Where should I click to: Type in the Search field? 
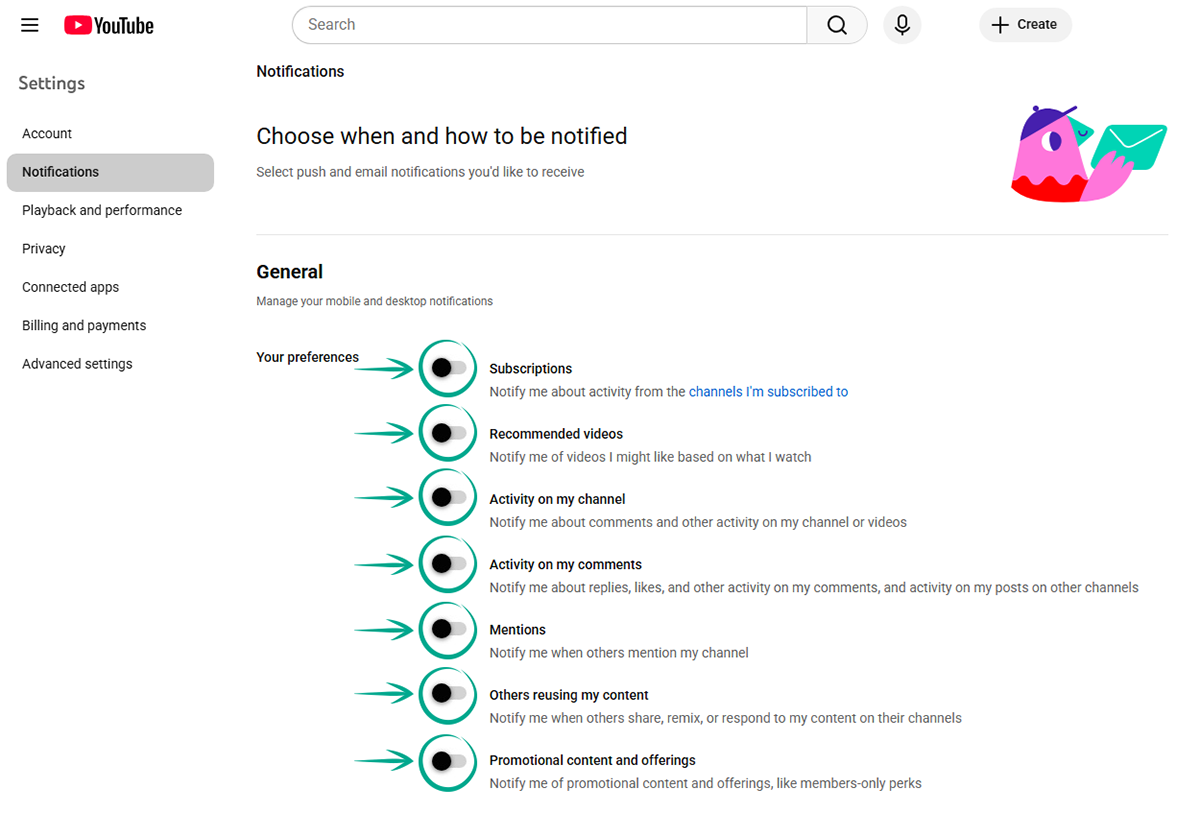pyautogui.click(x=550, y=25)
